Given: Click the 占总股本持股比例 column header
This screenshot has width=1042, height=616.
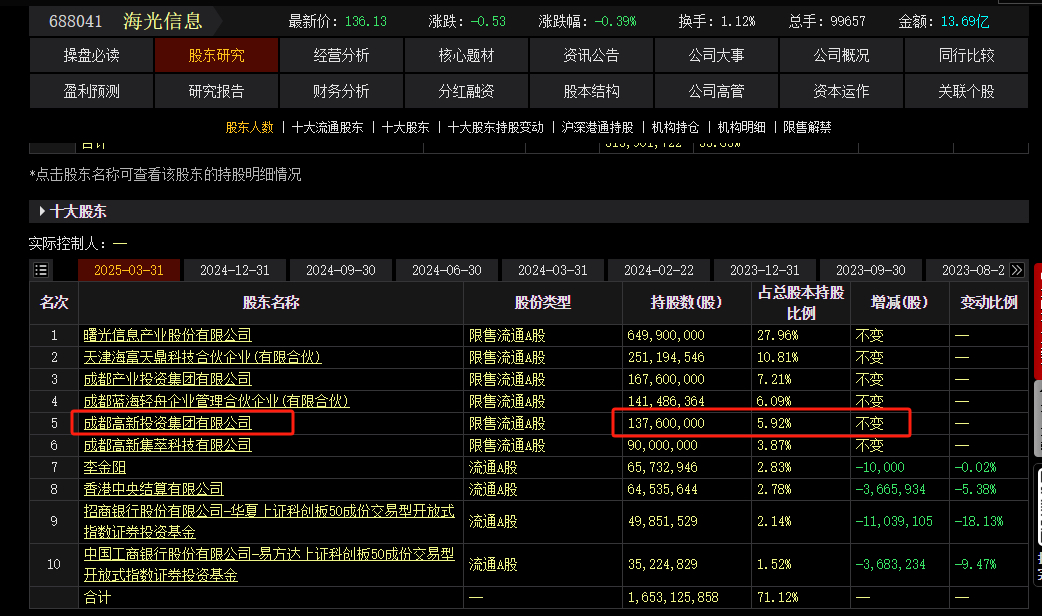Looking at the screenshot, I should coord(801,302).
